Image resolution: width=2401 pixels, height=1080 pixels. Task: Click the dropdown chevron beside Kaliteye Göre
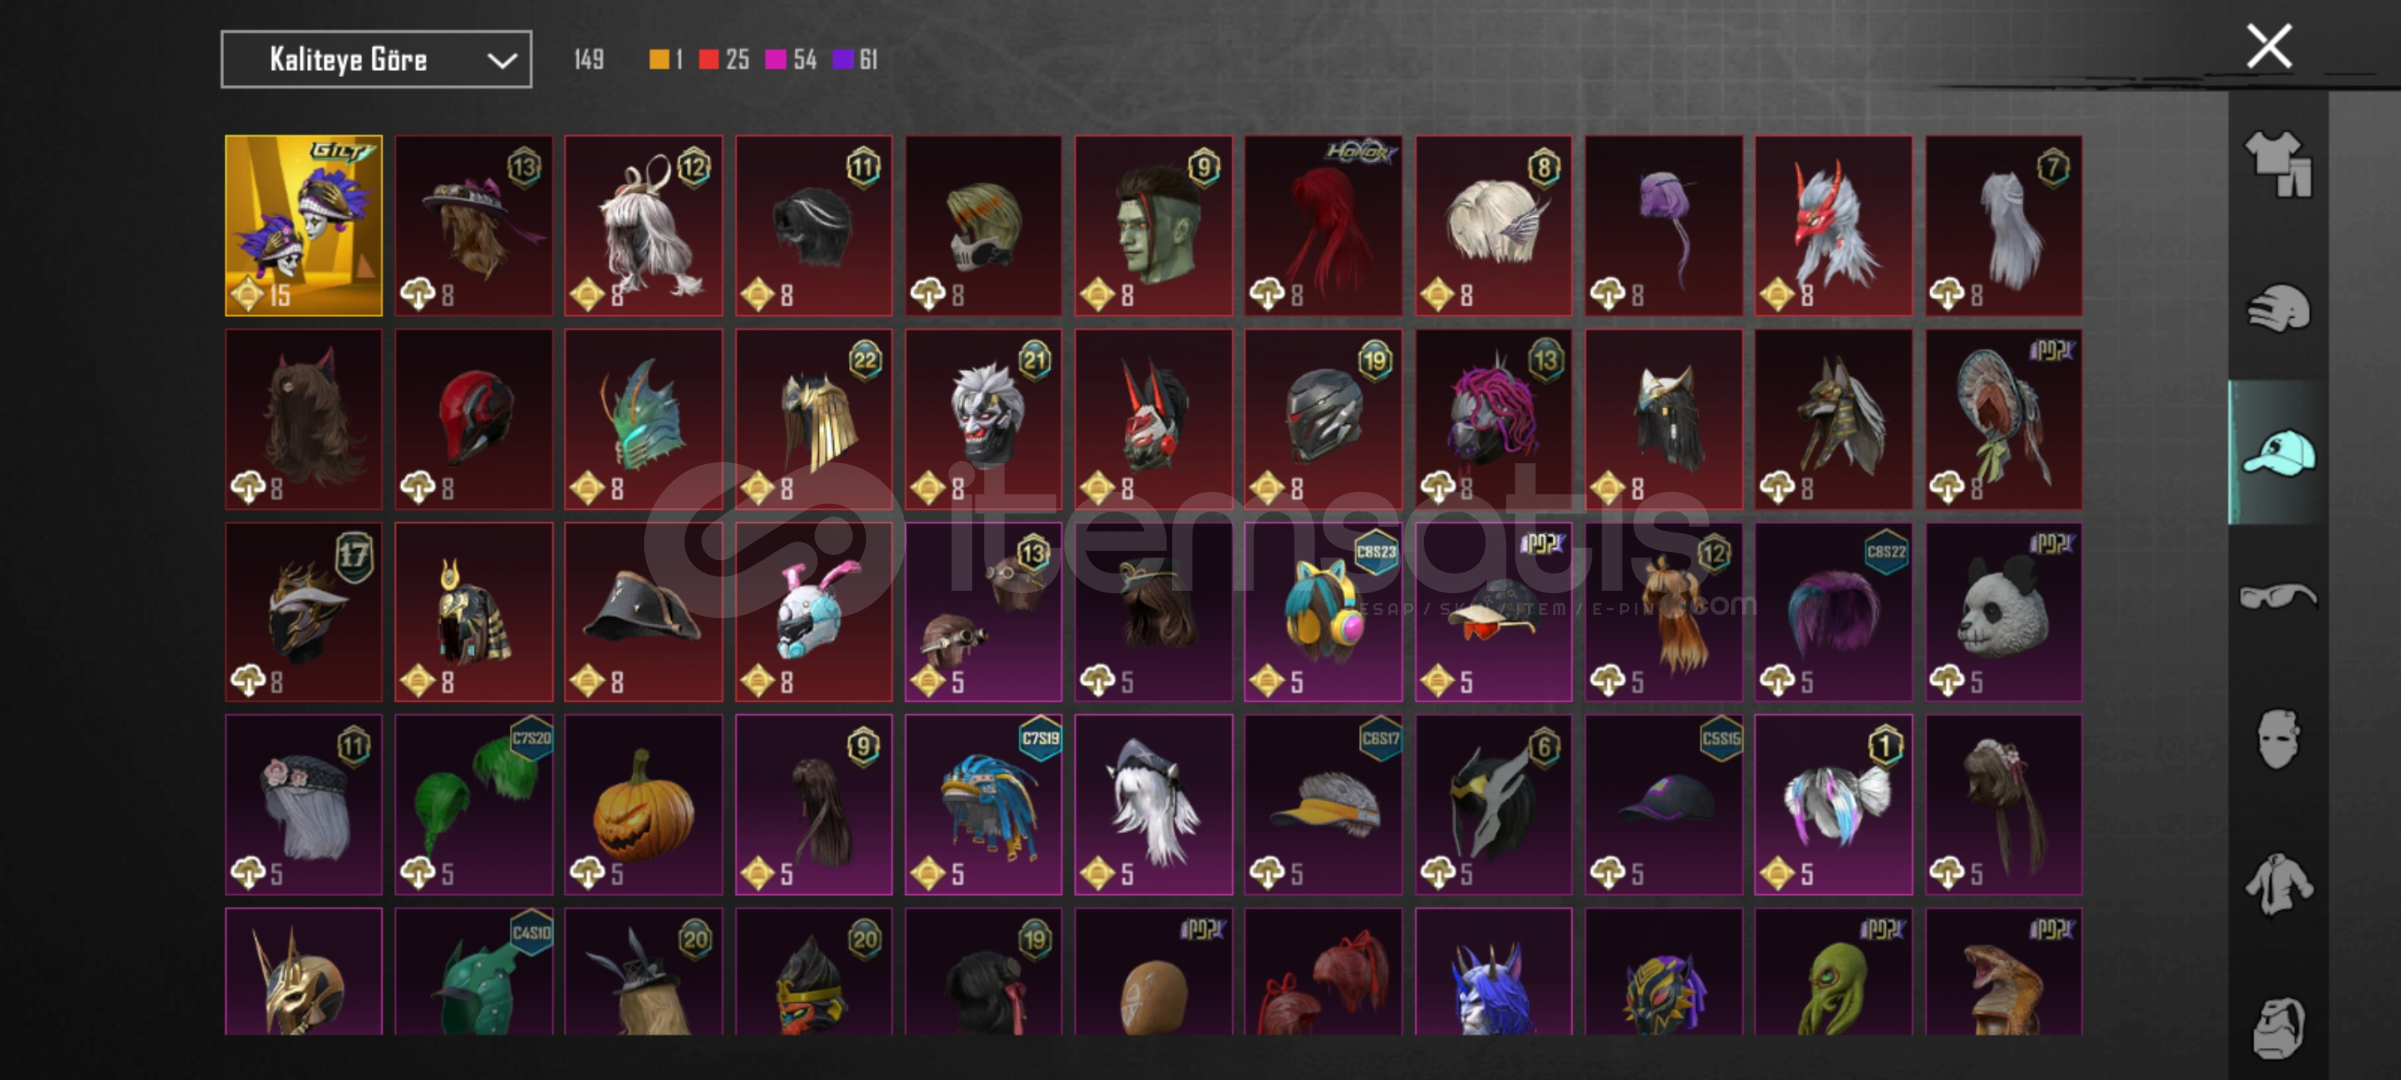click(x=501, y=61)
